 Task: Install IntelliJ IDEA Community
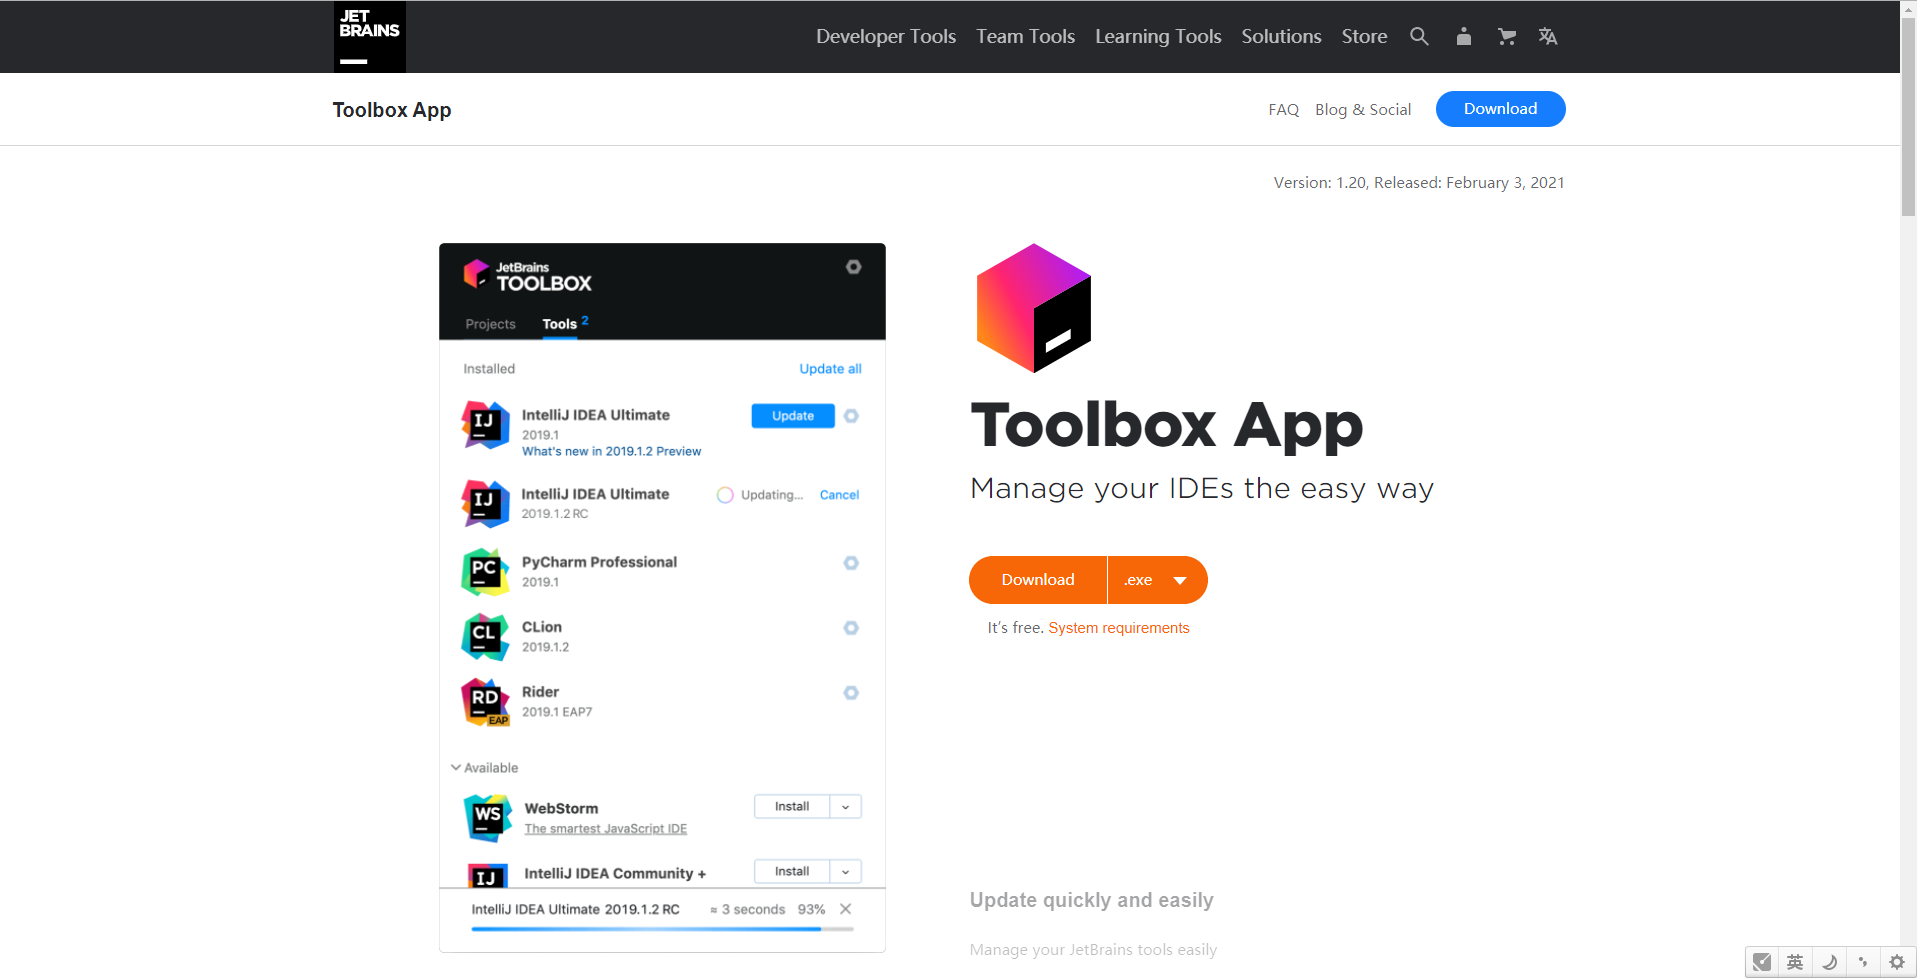[792, 872]
